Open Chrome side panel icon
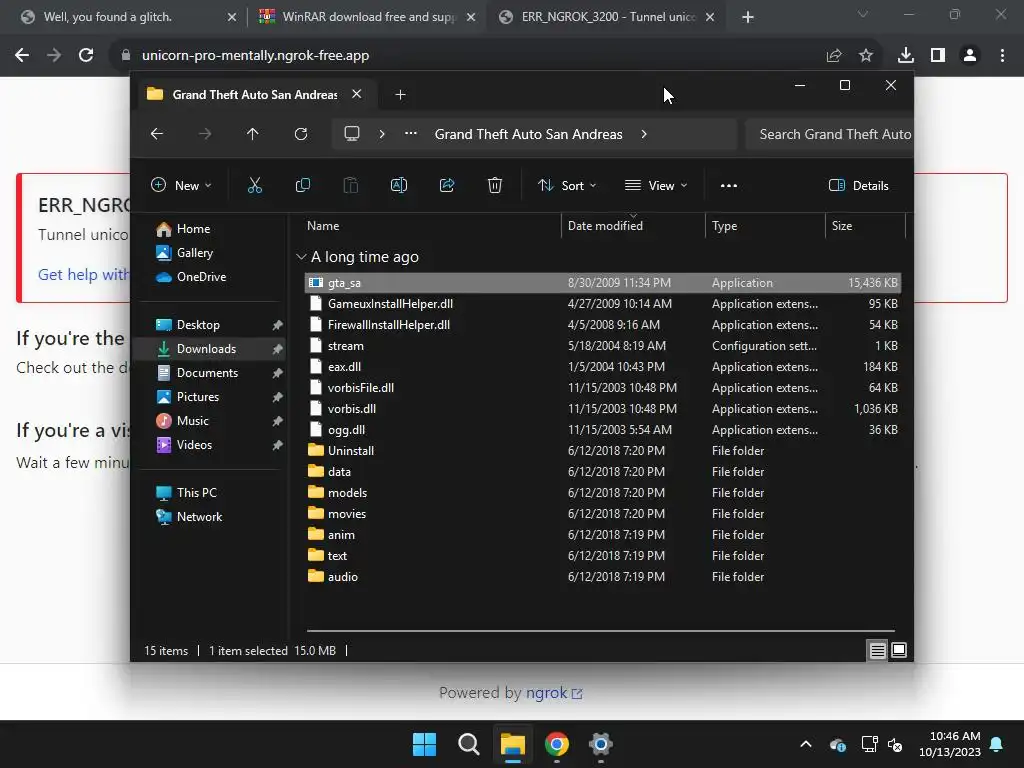1024x768 pixels. 938,56
